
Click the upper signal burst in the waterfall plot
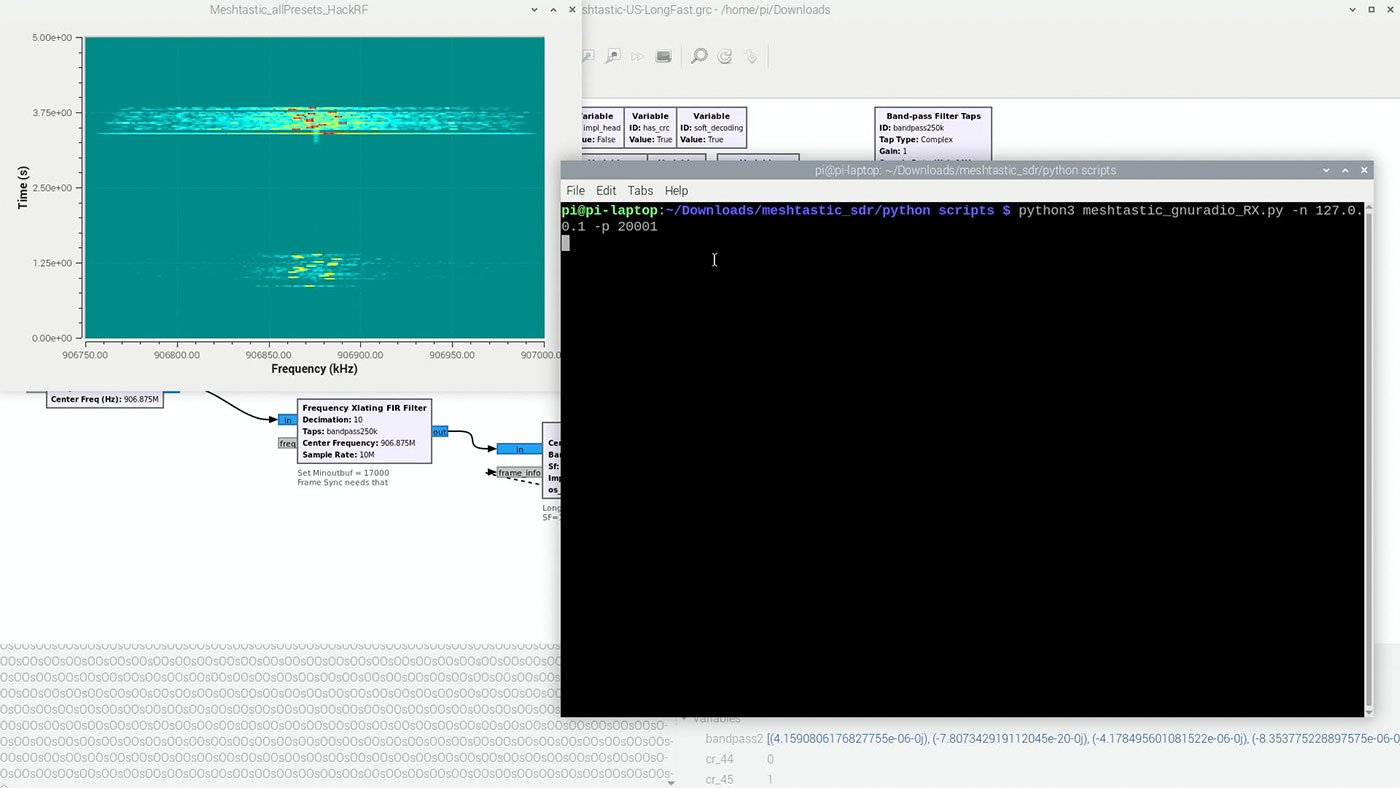314,120
